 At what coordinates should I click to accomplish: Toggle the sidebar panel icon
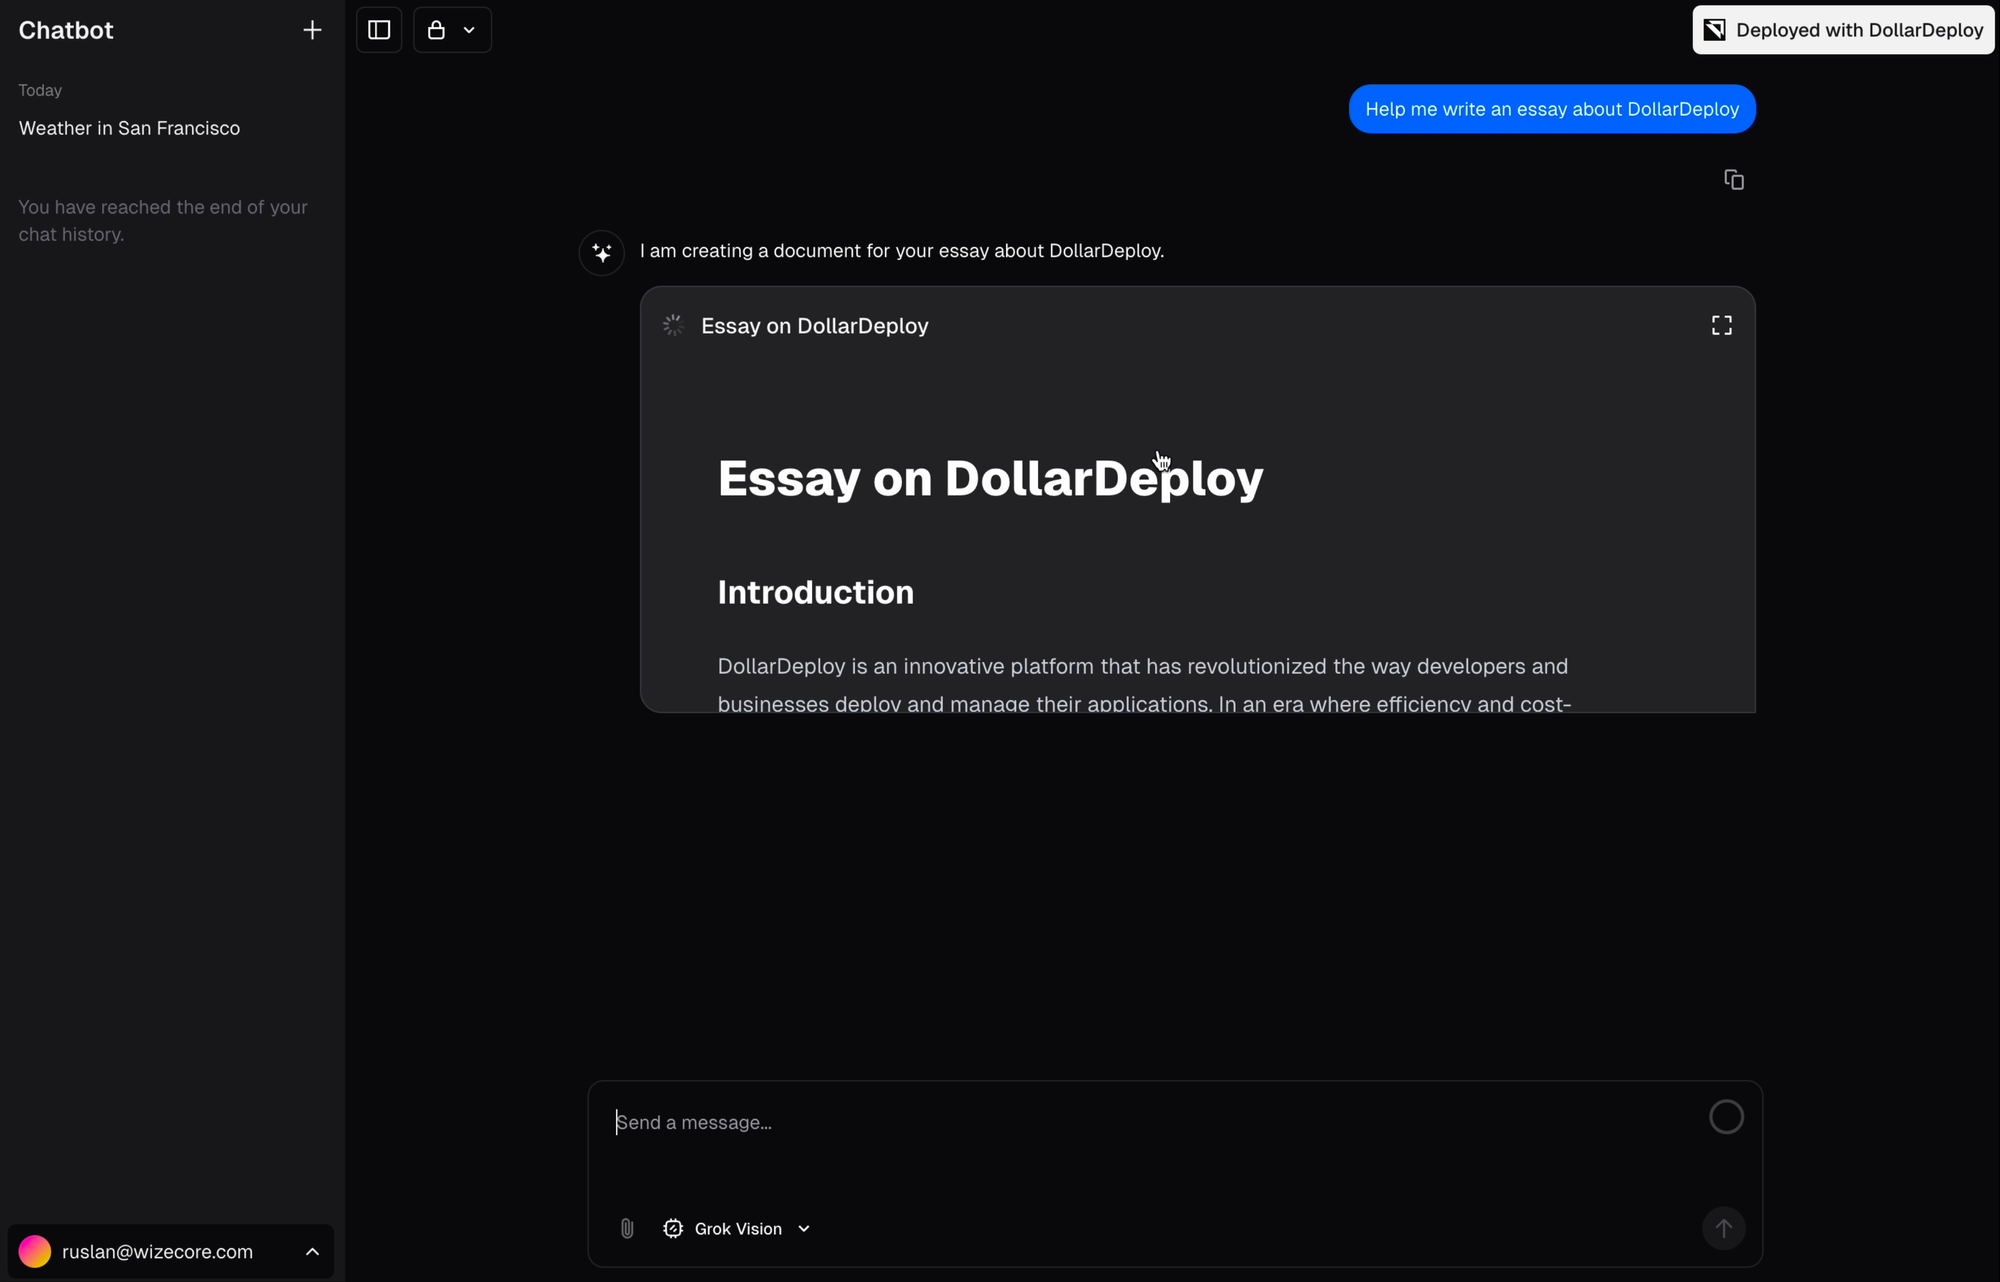pyautogui.click(x=379, y=30)
